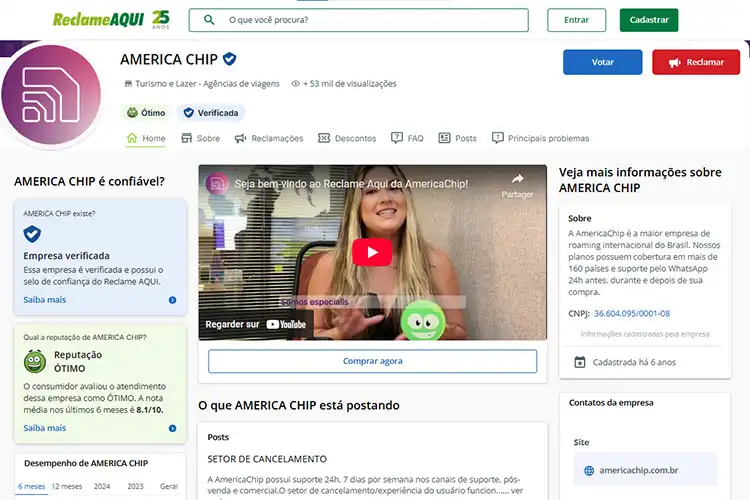The width and height of the screenshot is (750, 500).
Task: Click the Votar button
Action: [602, 62]
